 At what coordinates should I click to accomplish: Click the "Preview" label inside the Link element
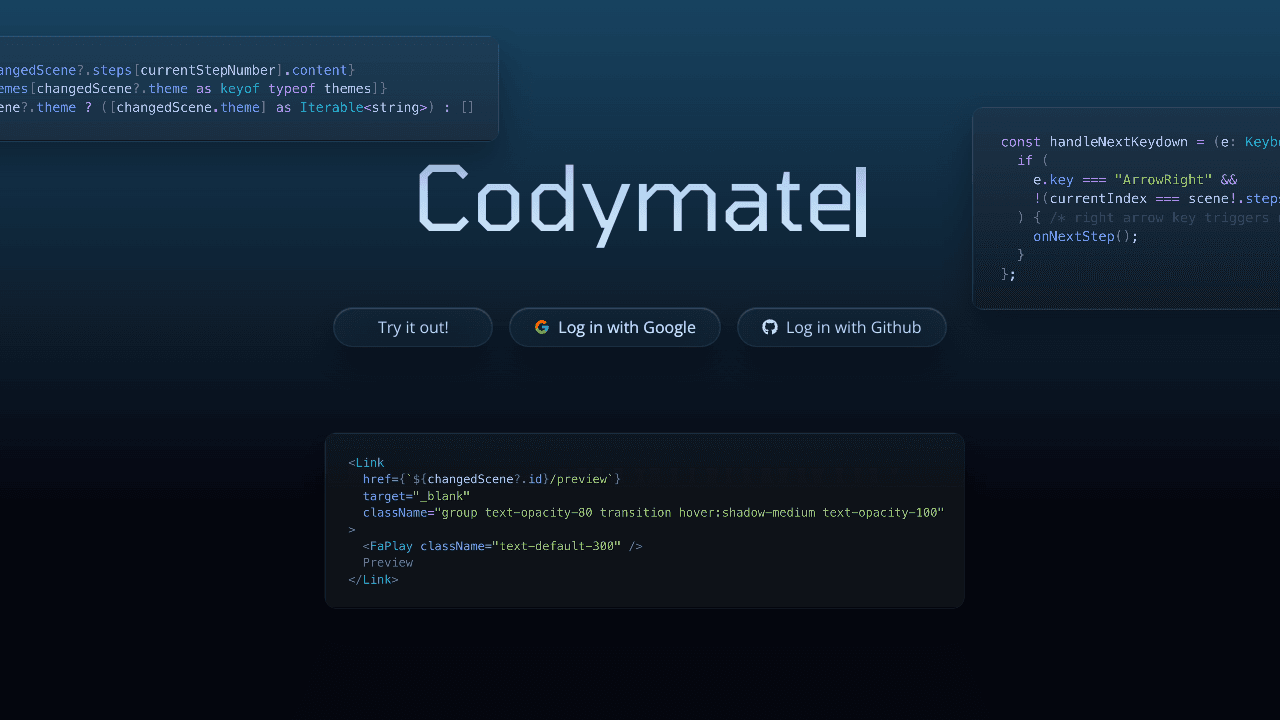(388, 562)
